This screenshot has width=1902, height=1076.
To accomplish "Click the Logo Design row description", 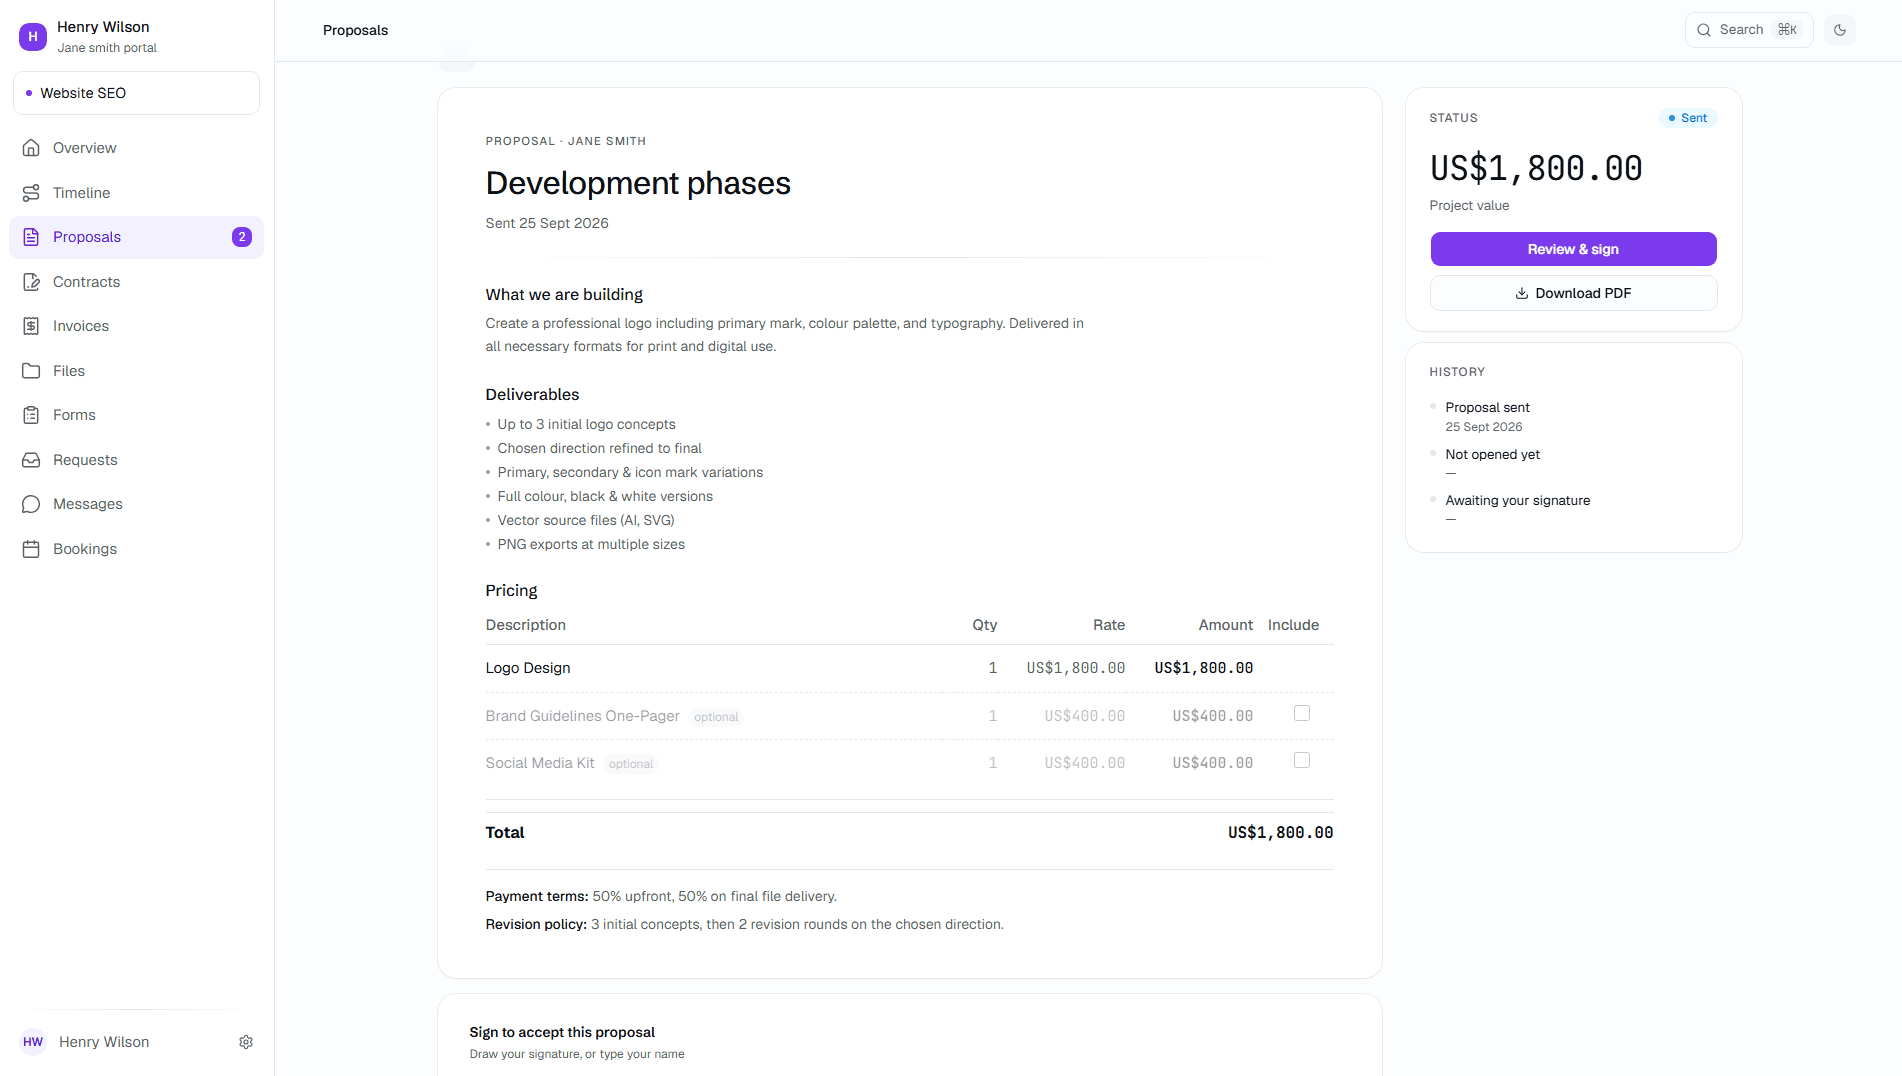I will (528, 668).
